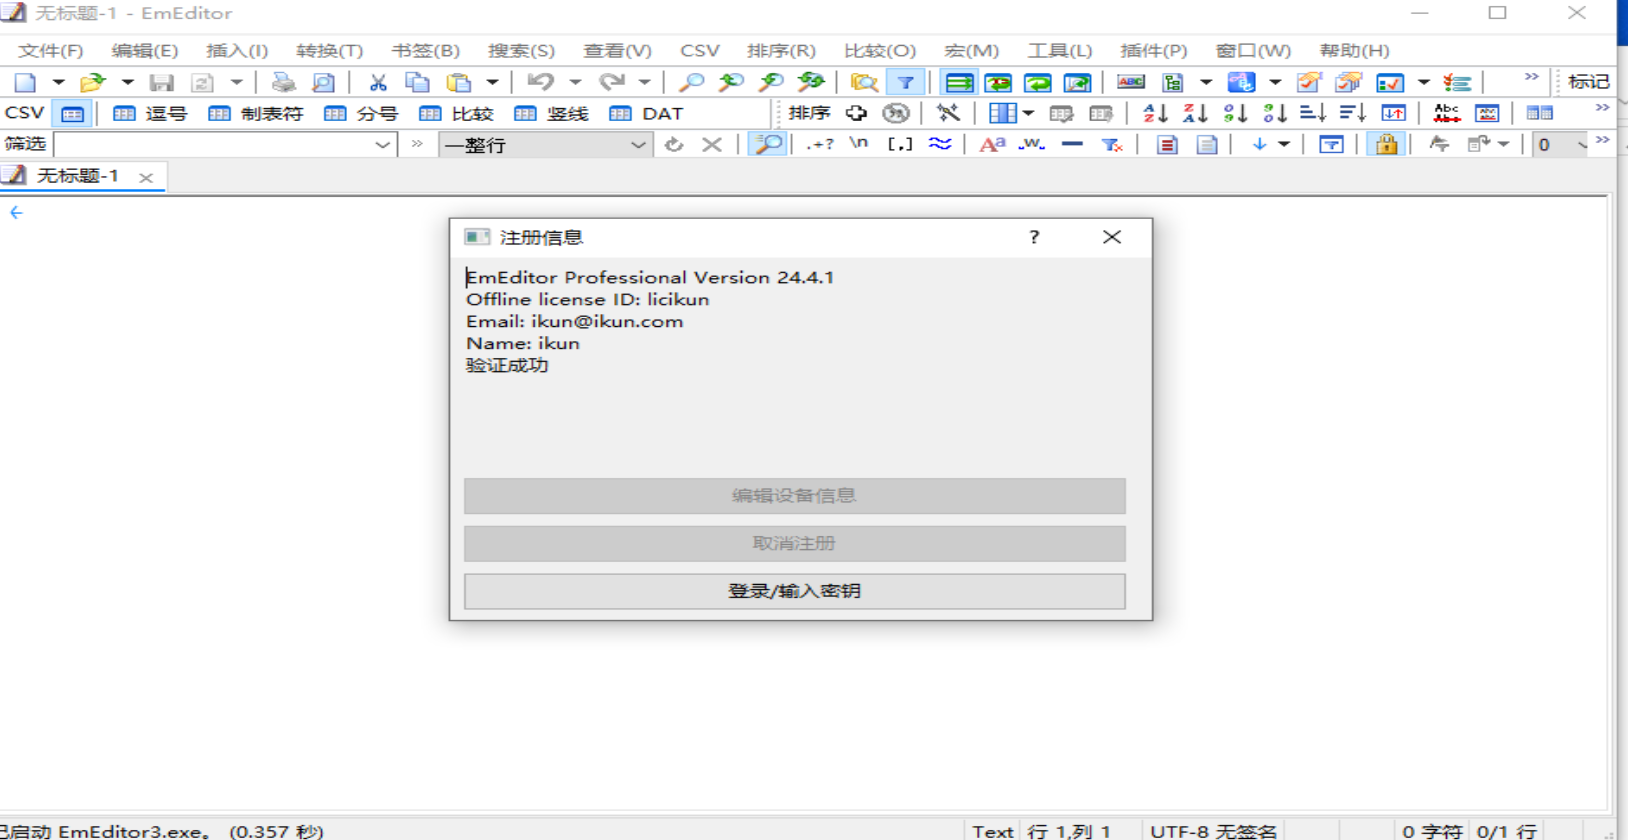Expand the top toolbar overflow chevron
This screenshot has width=1628, height=840.
1531,77
